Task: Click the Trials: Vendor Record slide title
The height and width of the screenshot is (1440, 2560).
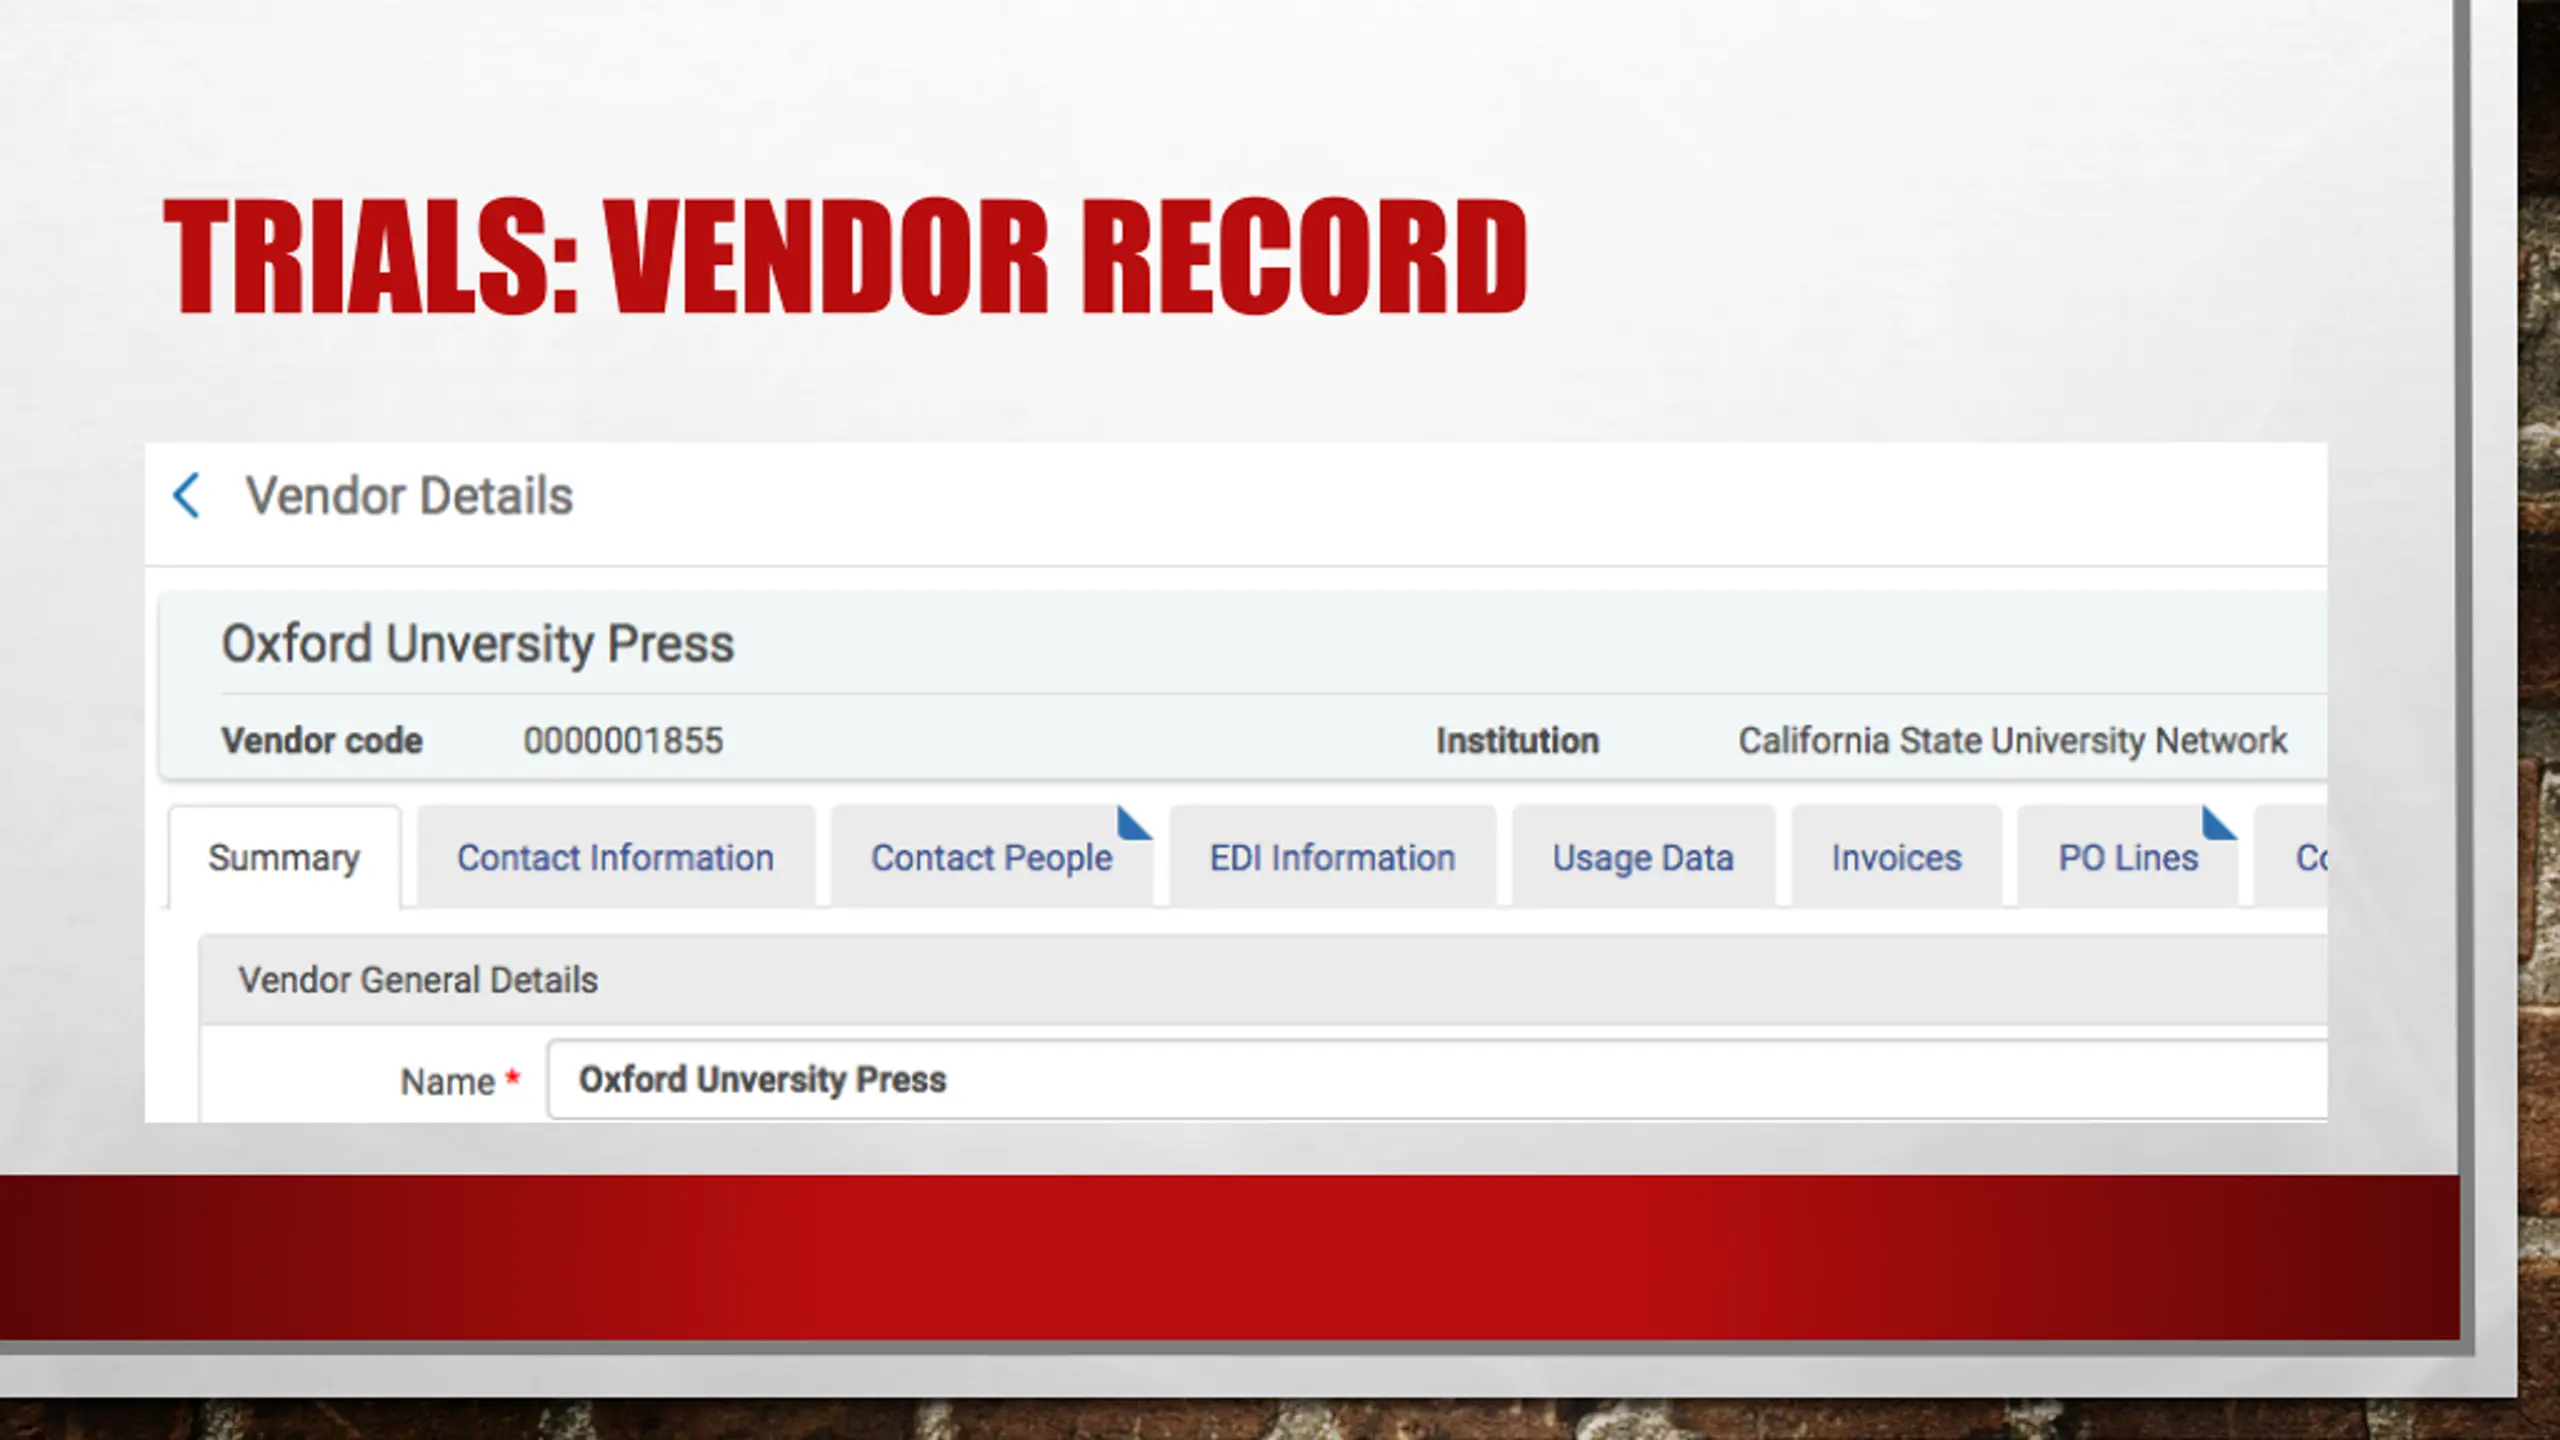Action: tap(845, 257)
